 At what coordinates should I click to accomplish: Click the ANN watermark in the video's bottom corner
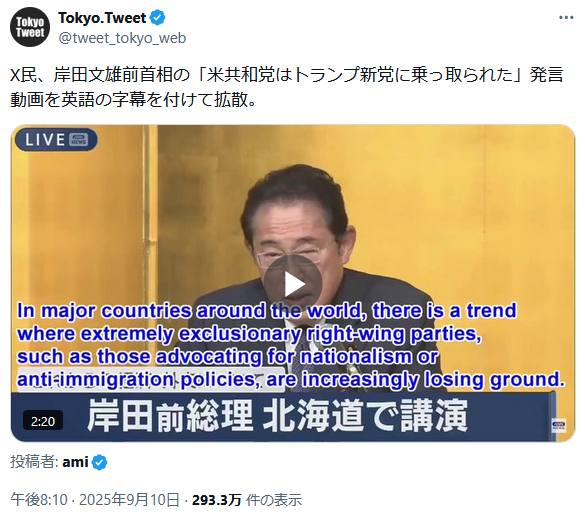559,425
